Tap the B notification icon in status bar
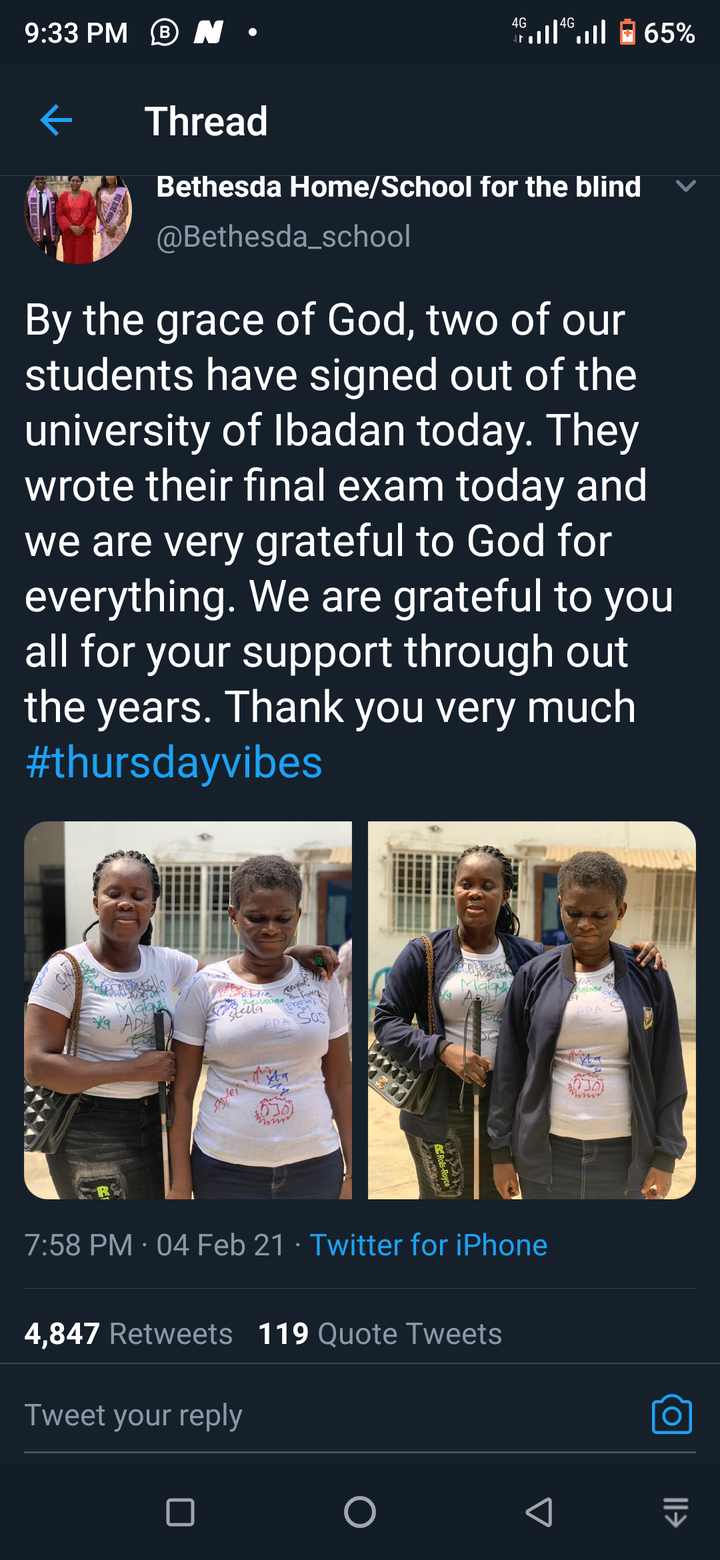 point(164,33)
